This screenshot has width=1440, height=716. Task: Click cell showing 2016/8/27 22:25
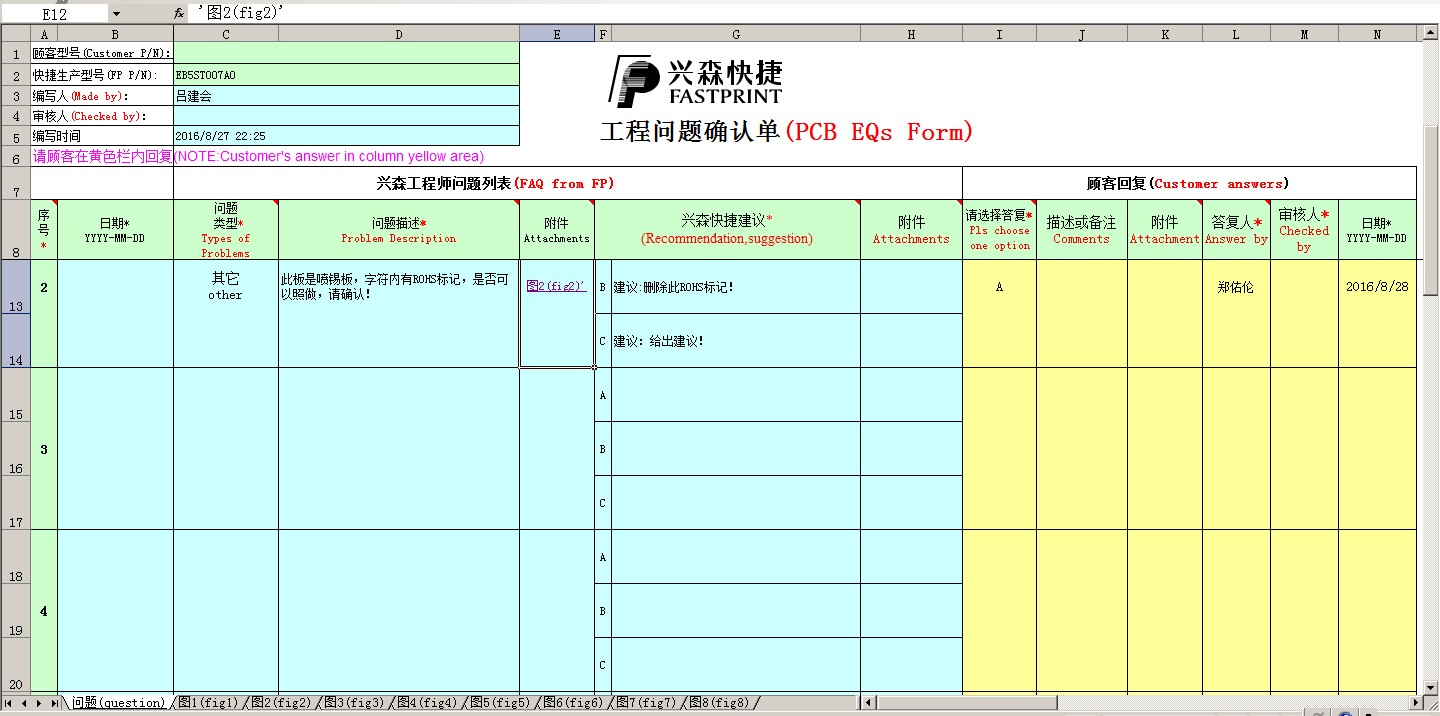[346, 136]
